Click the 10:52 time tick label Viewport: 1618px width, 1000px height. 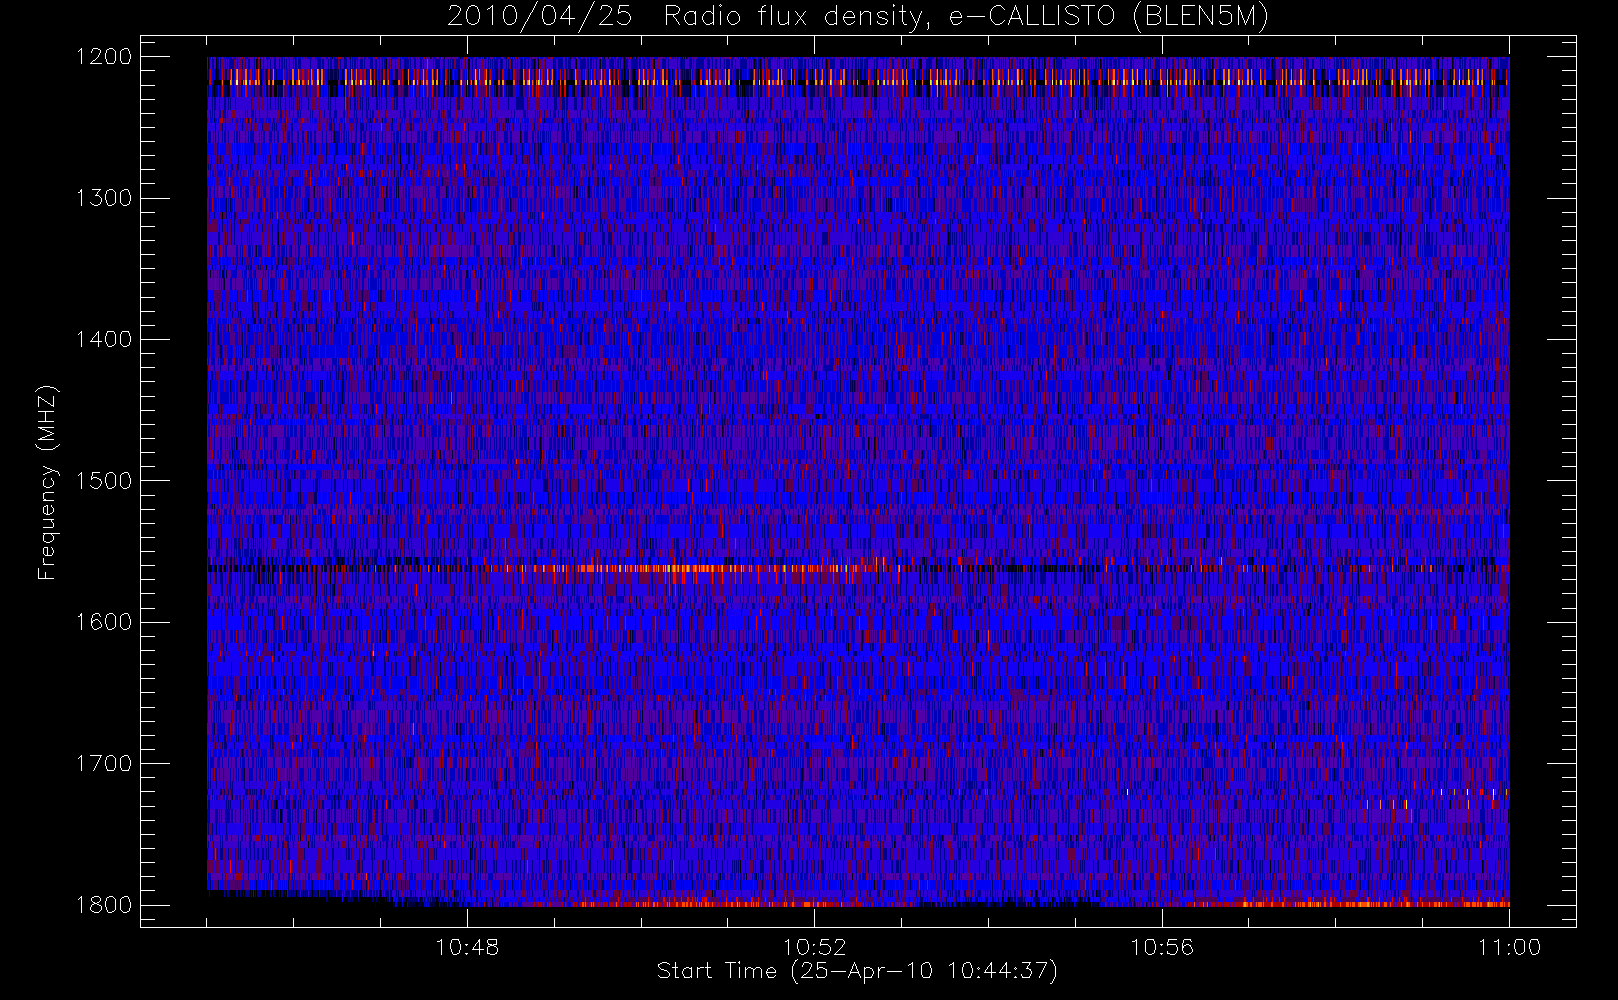[x=814, y=947]
